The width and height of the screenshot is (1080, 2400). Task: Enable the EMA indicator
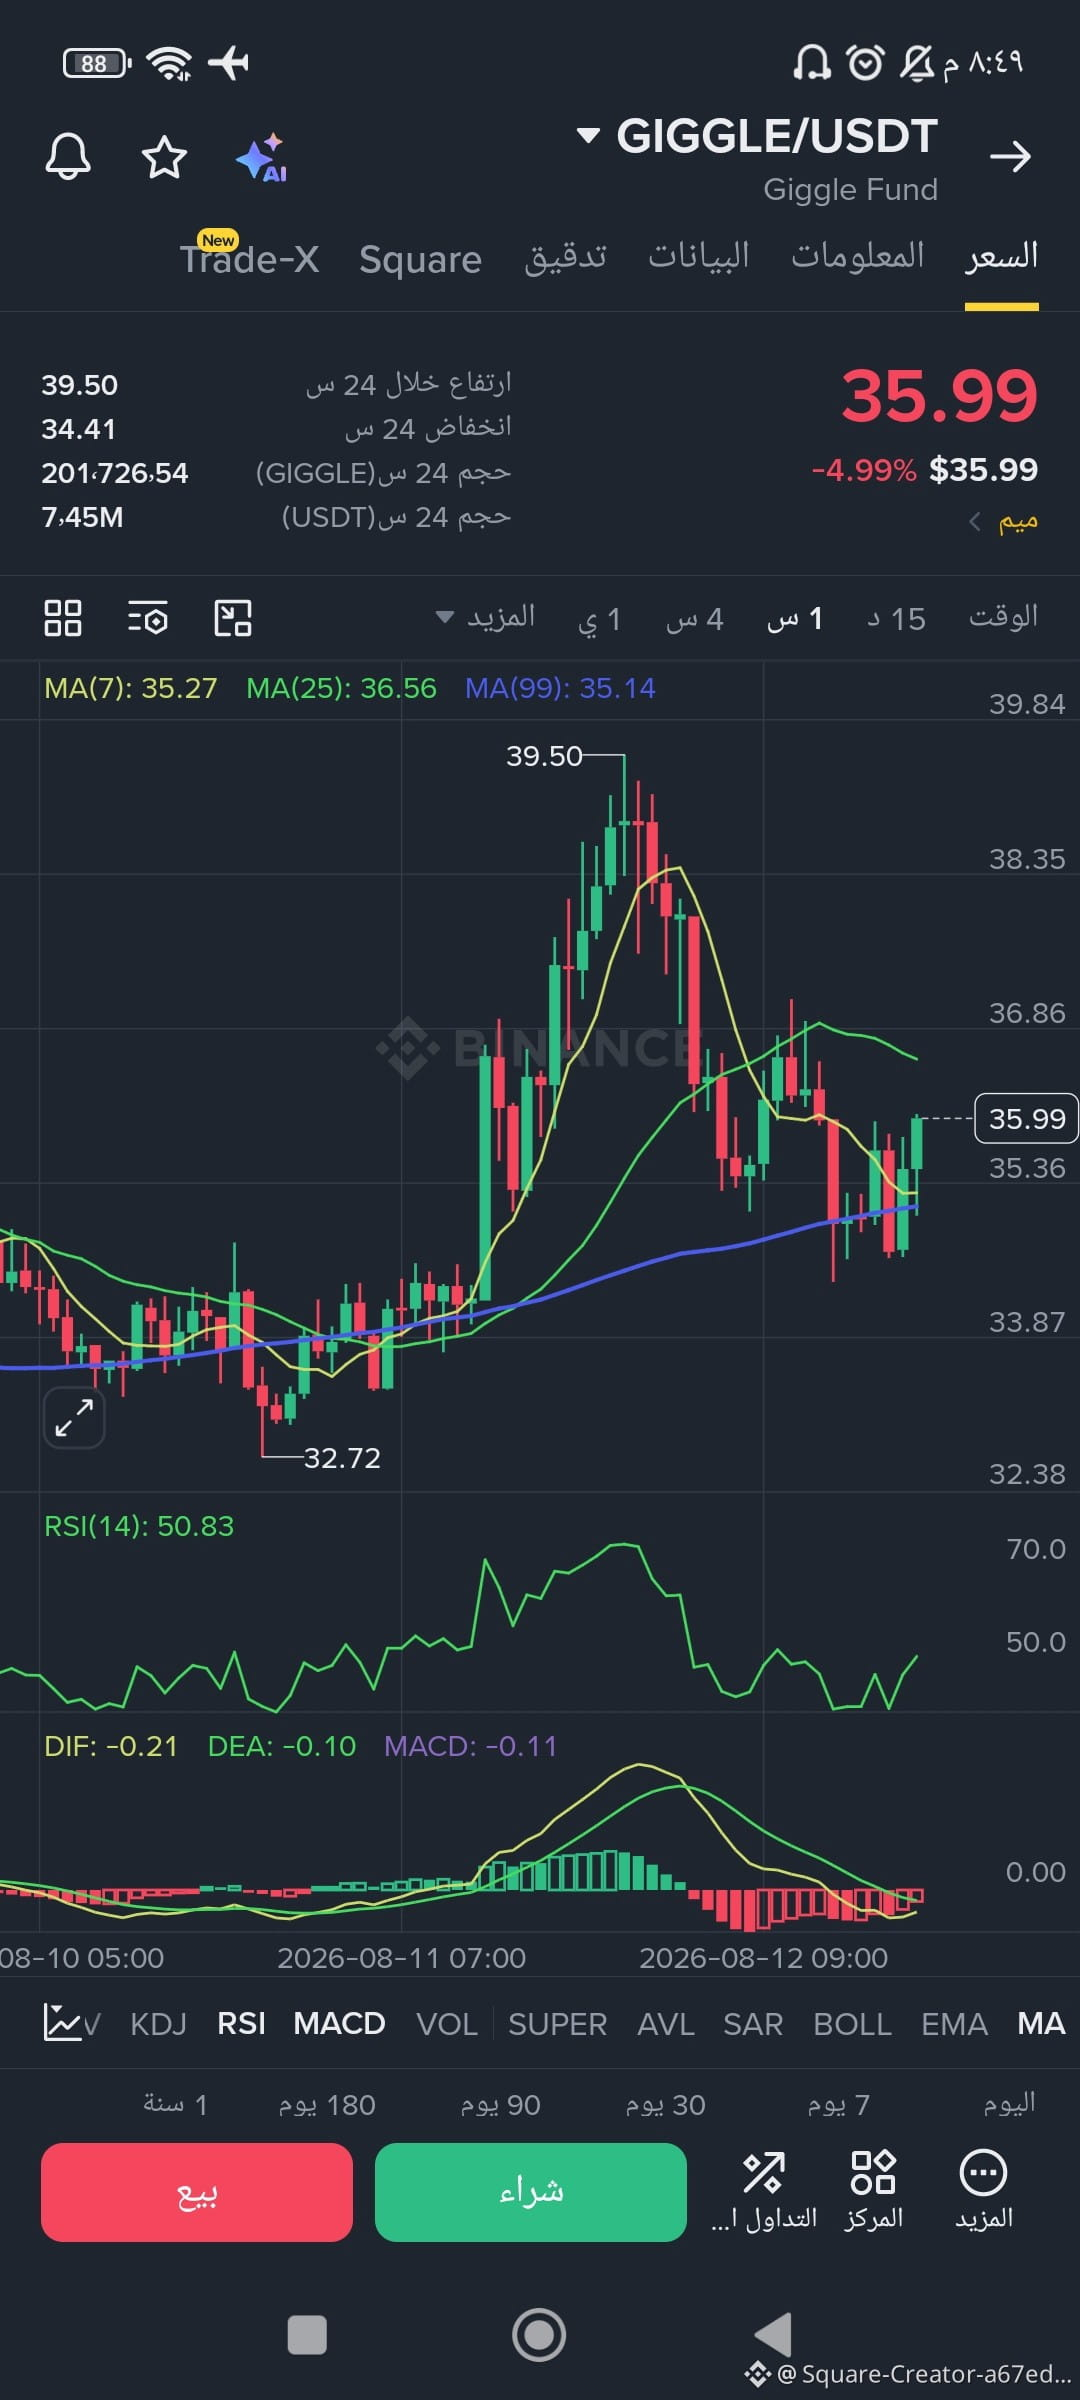coord(954,2024)
